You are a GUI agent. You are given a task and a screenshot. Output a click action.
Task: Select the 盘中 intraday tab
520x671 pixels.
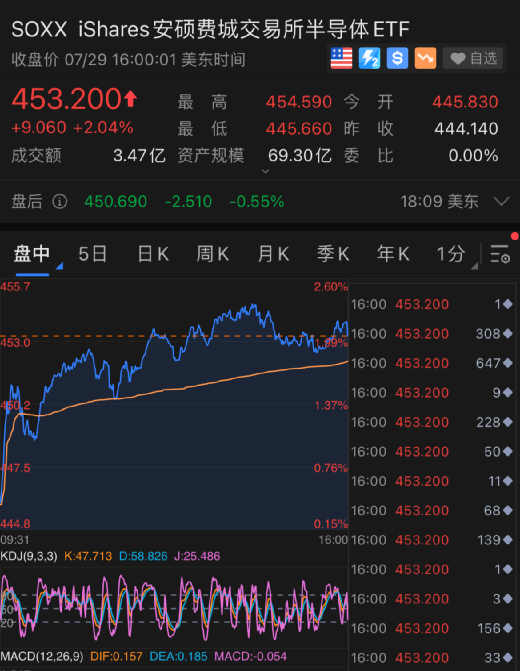(32, 254)
